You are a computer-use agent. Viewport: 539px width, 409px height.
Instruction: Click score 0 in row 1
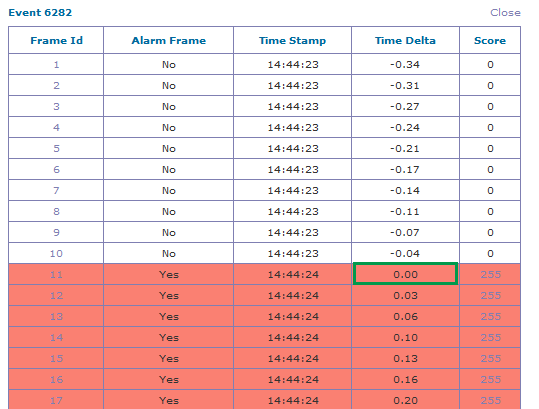pyautogui.click(x=490, y=65)
